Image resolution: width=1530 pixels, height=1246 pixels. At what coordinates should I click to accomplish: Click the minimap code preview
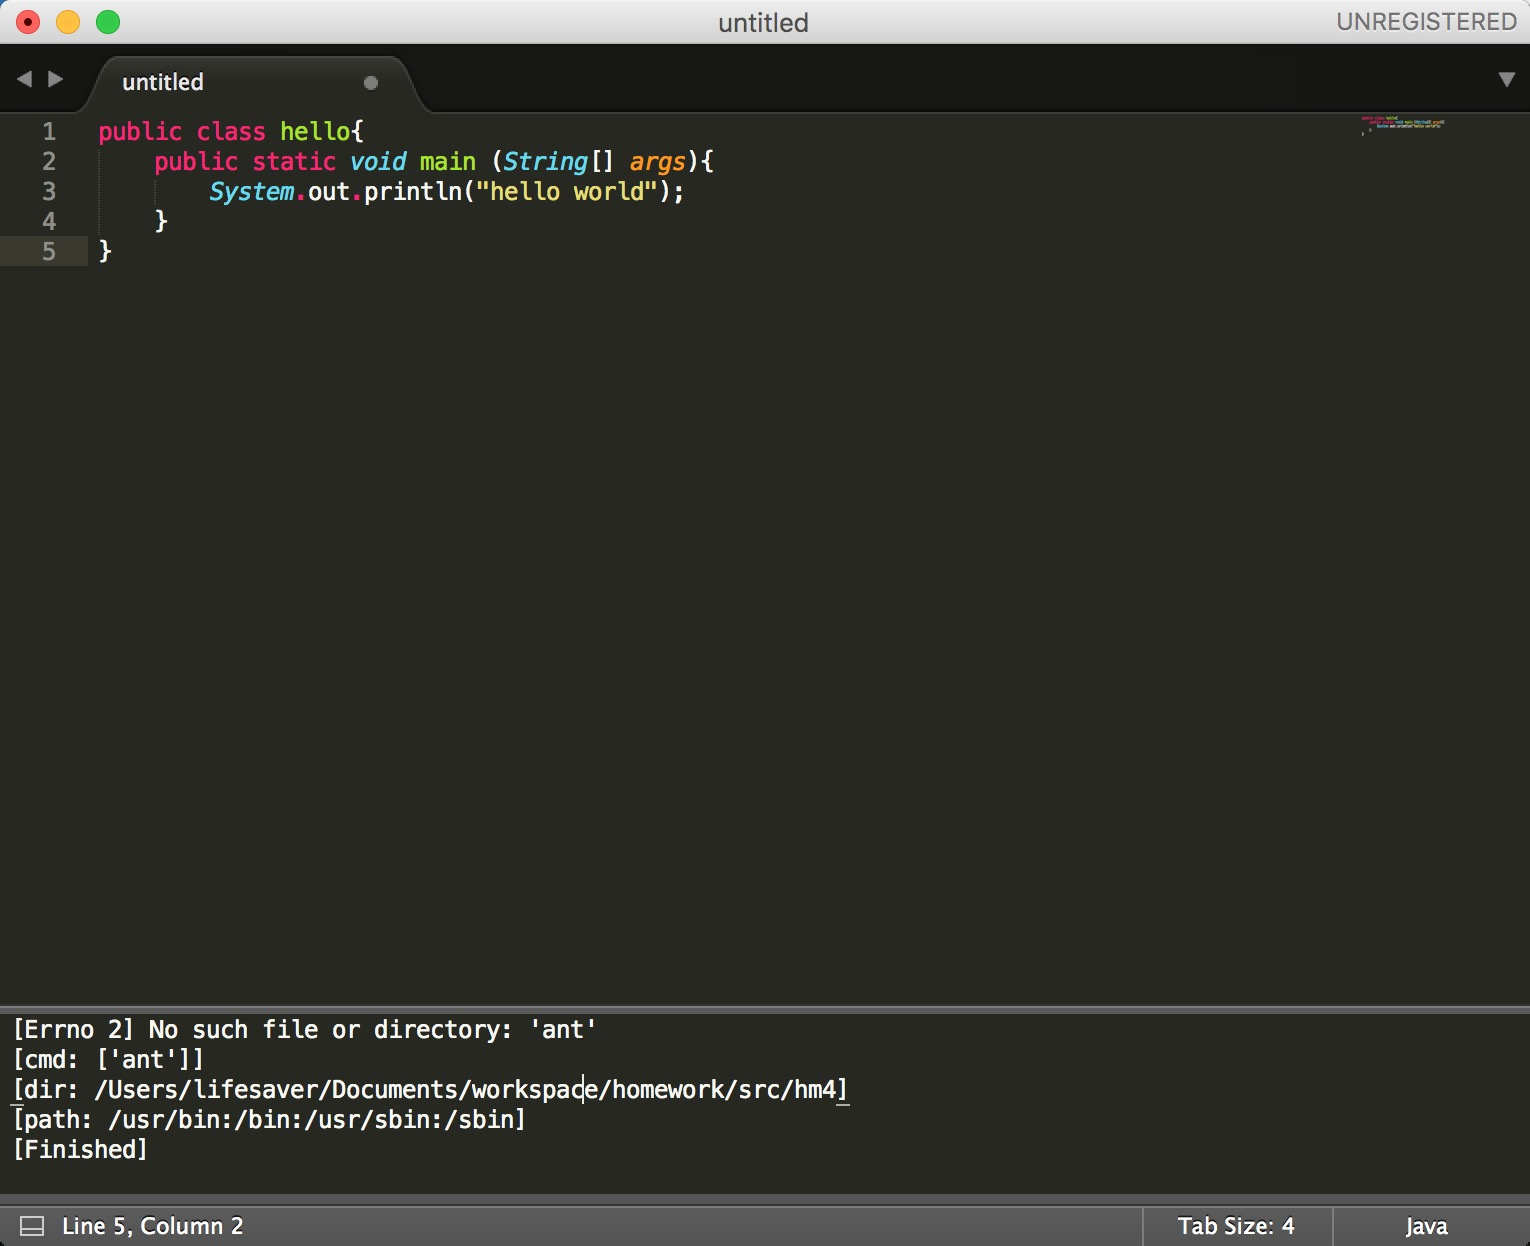click(1403, 125)
